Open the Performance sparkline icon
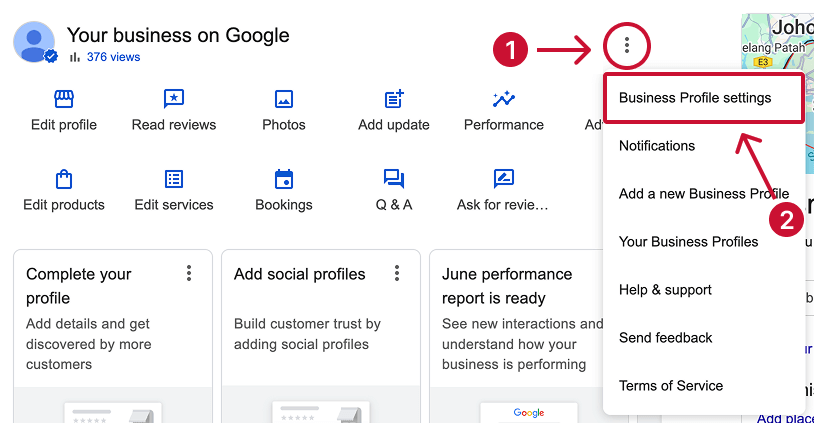This screenshot has width=814, height=423. tap(504, 99)
